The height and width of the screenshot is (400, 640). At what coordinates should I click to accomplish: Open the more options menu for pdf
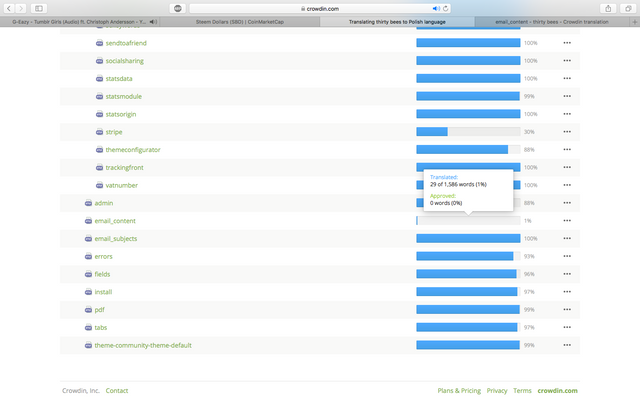click(x=567, y=310)
